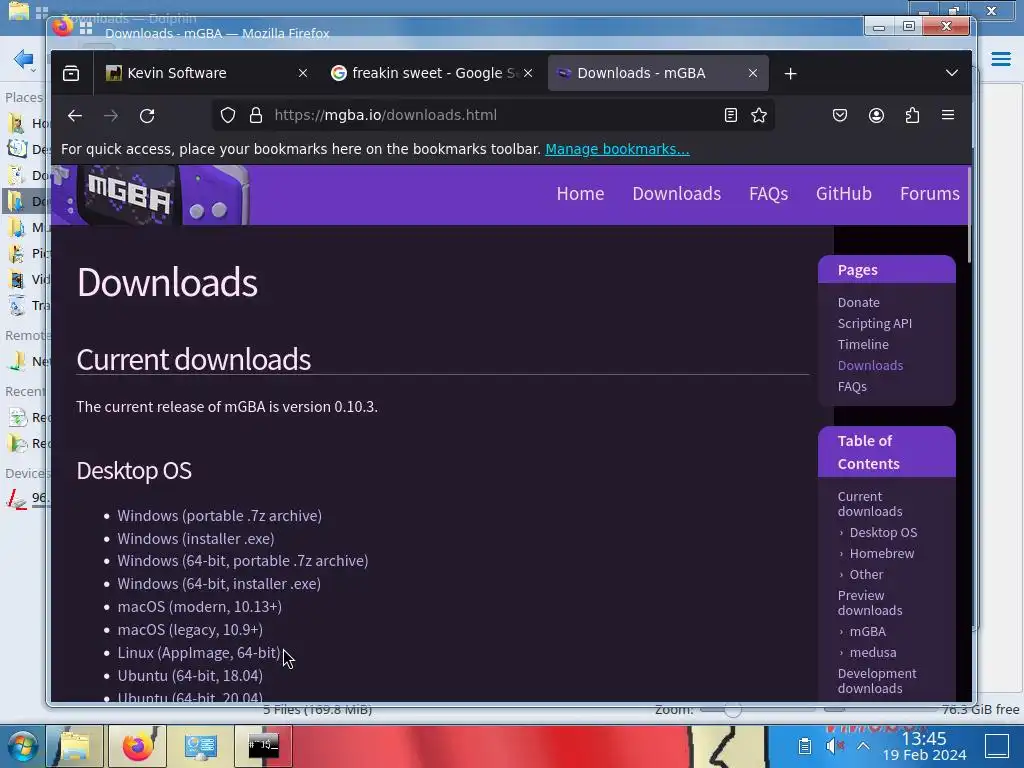1024x768 pixels.
Task: Jump to Preview downloads in contents
Action: click(x=870, y=602)
